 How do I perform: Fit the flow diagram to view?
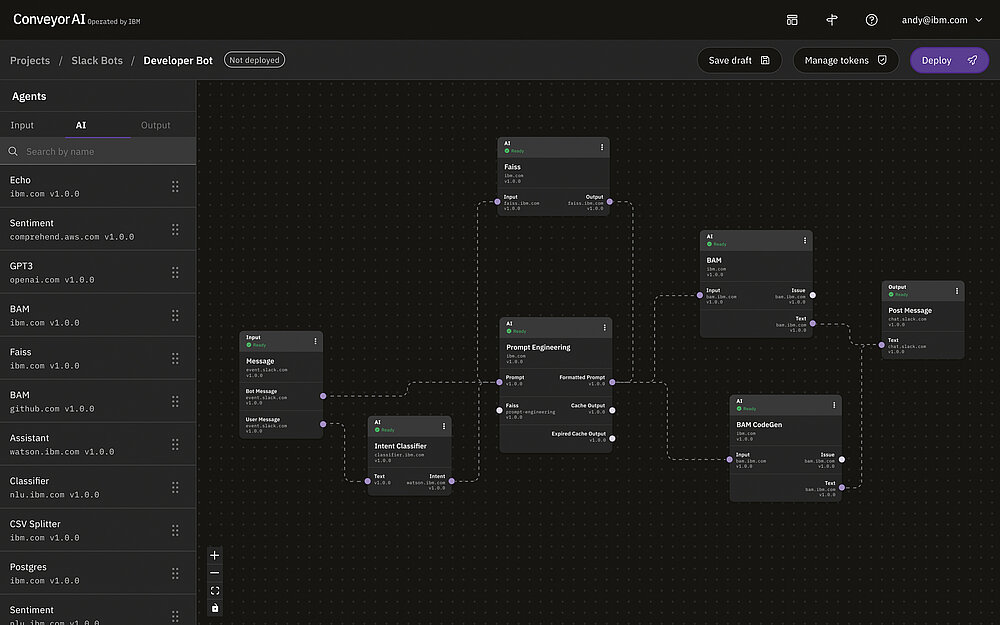tap(215, 590)
